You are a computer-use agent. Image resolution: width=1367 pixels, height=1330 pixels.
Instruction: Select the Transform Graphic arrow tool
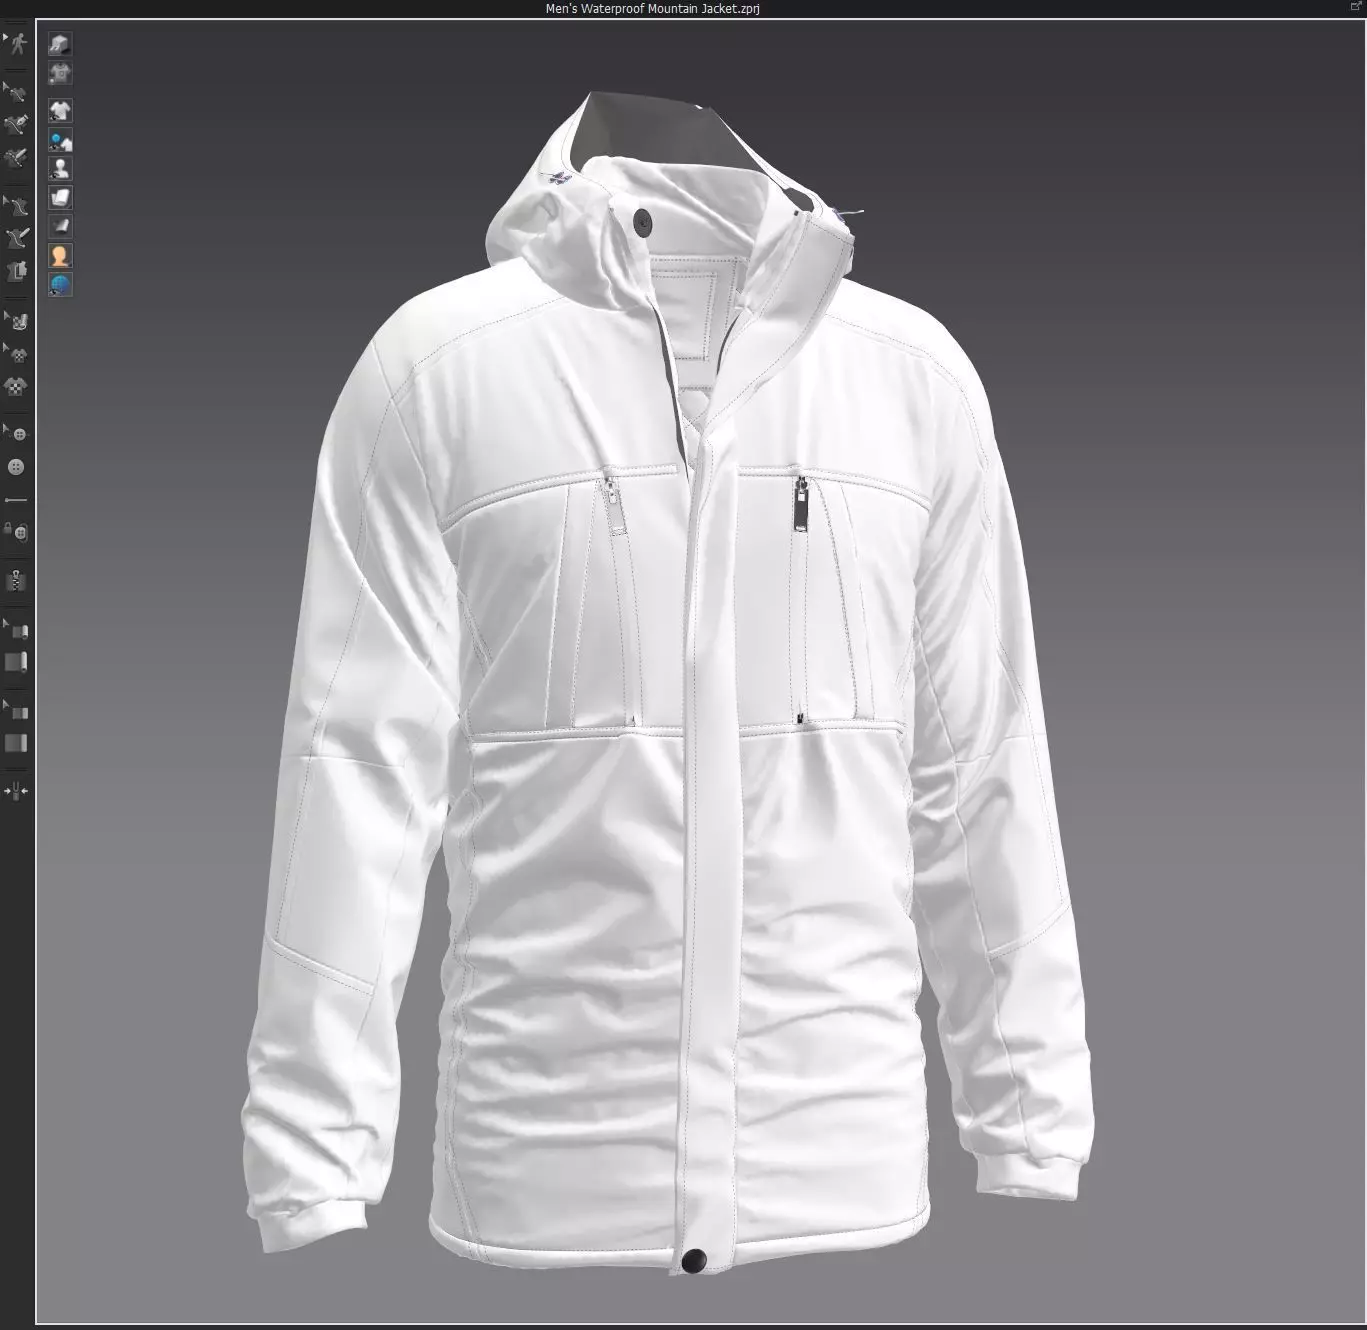(x=16, y=353)
